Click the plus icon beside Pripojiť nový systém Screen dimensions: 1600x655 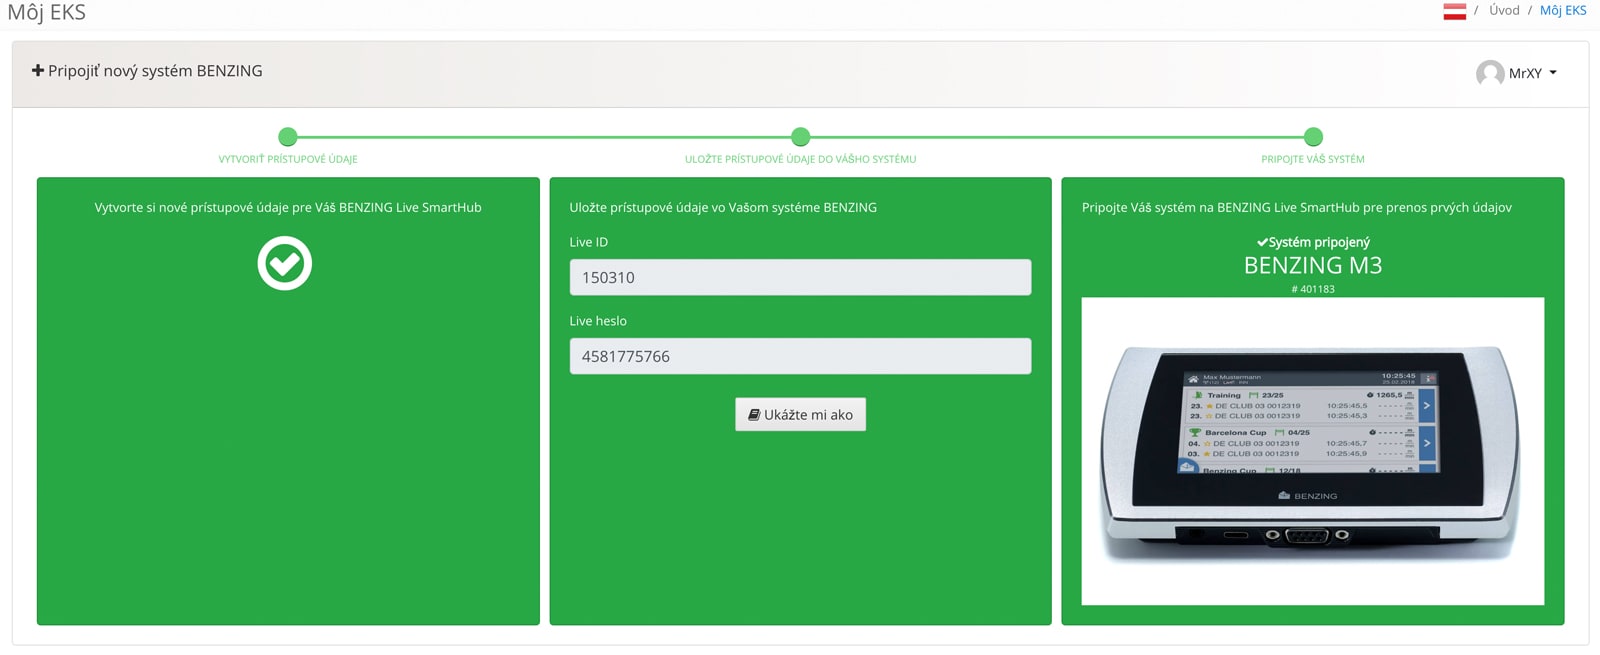tap(38, 71)
